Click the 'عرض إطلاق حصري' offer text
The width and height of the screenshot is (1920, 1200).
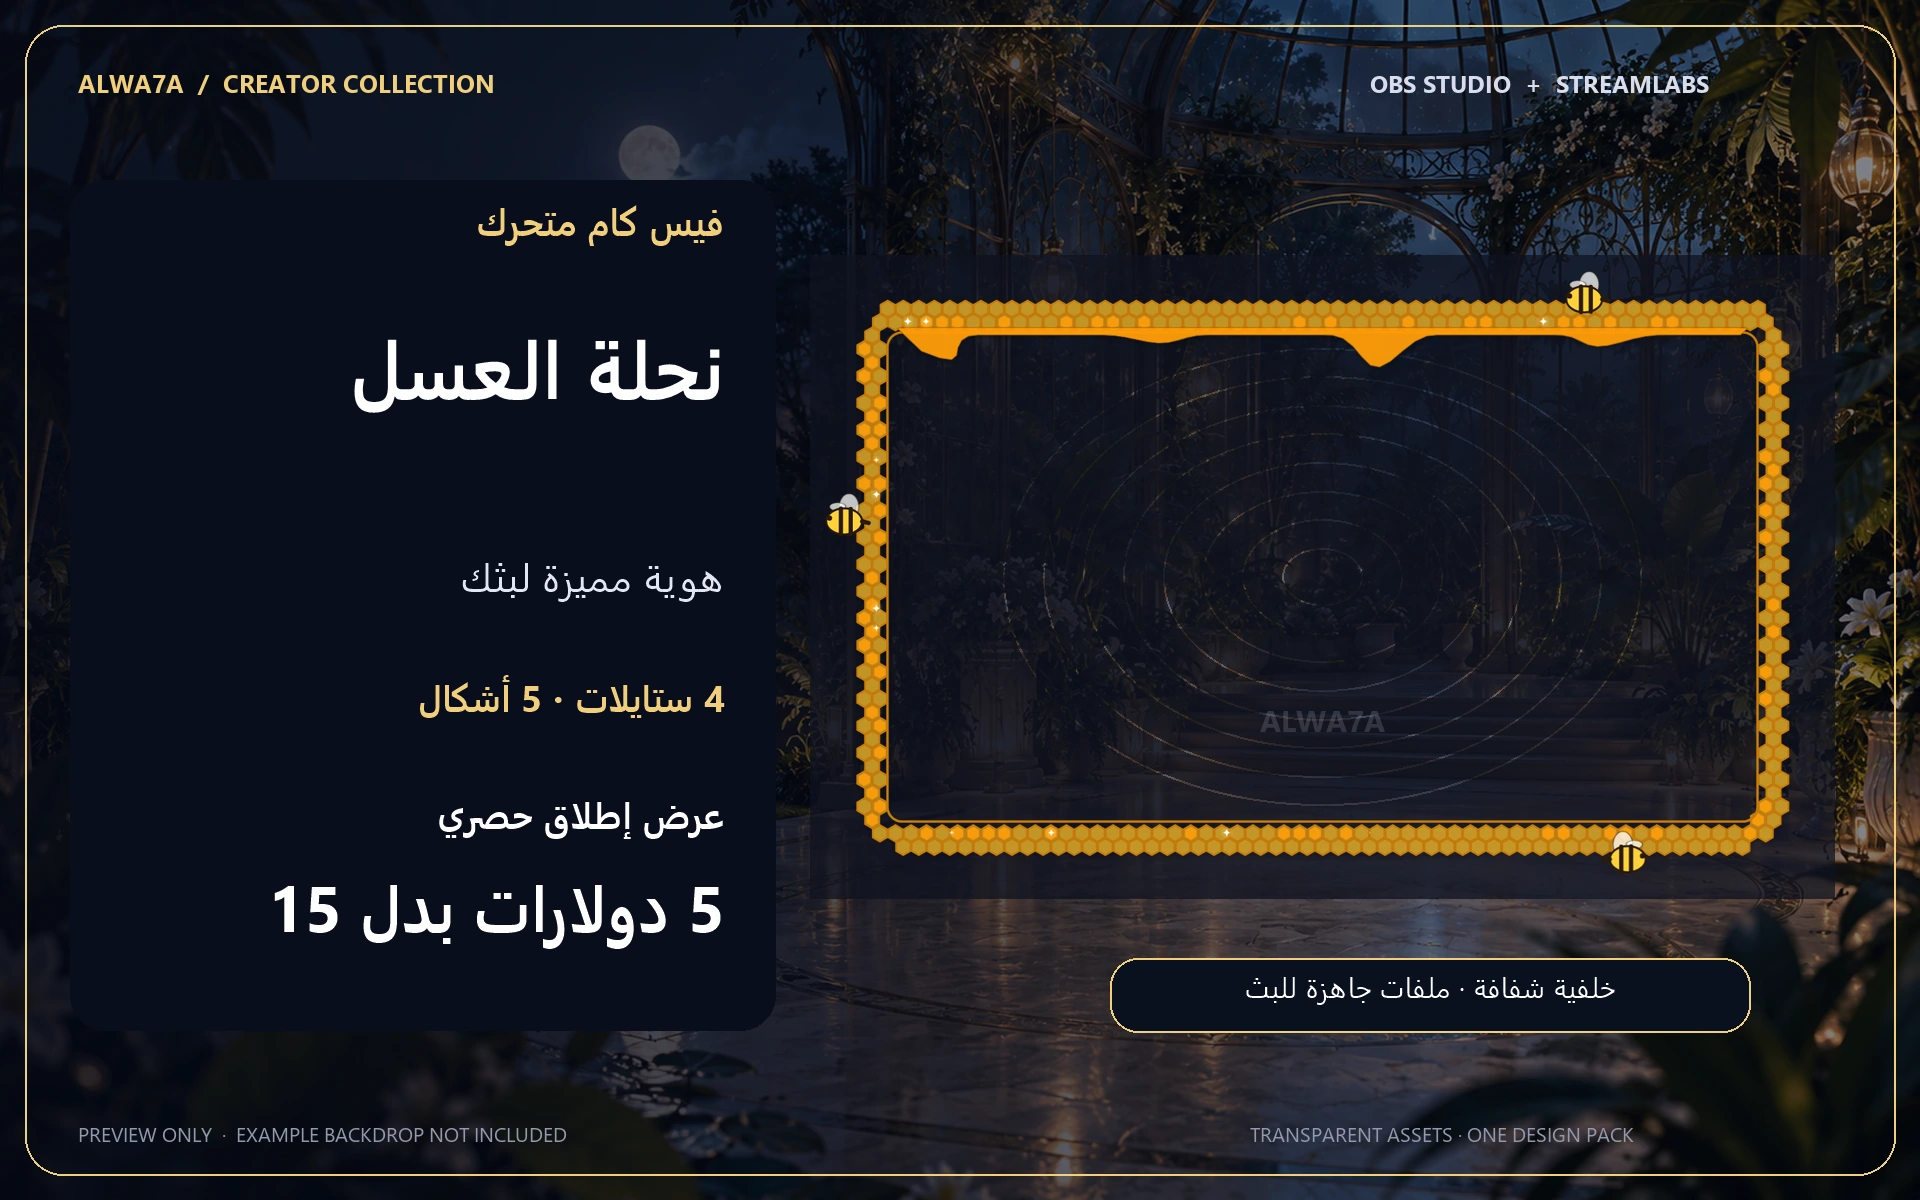click(580, 818)
